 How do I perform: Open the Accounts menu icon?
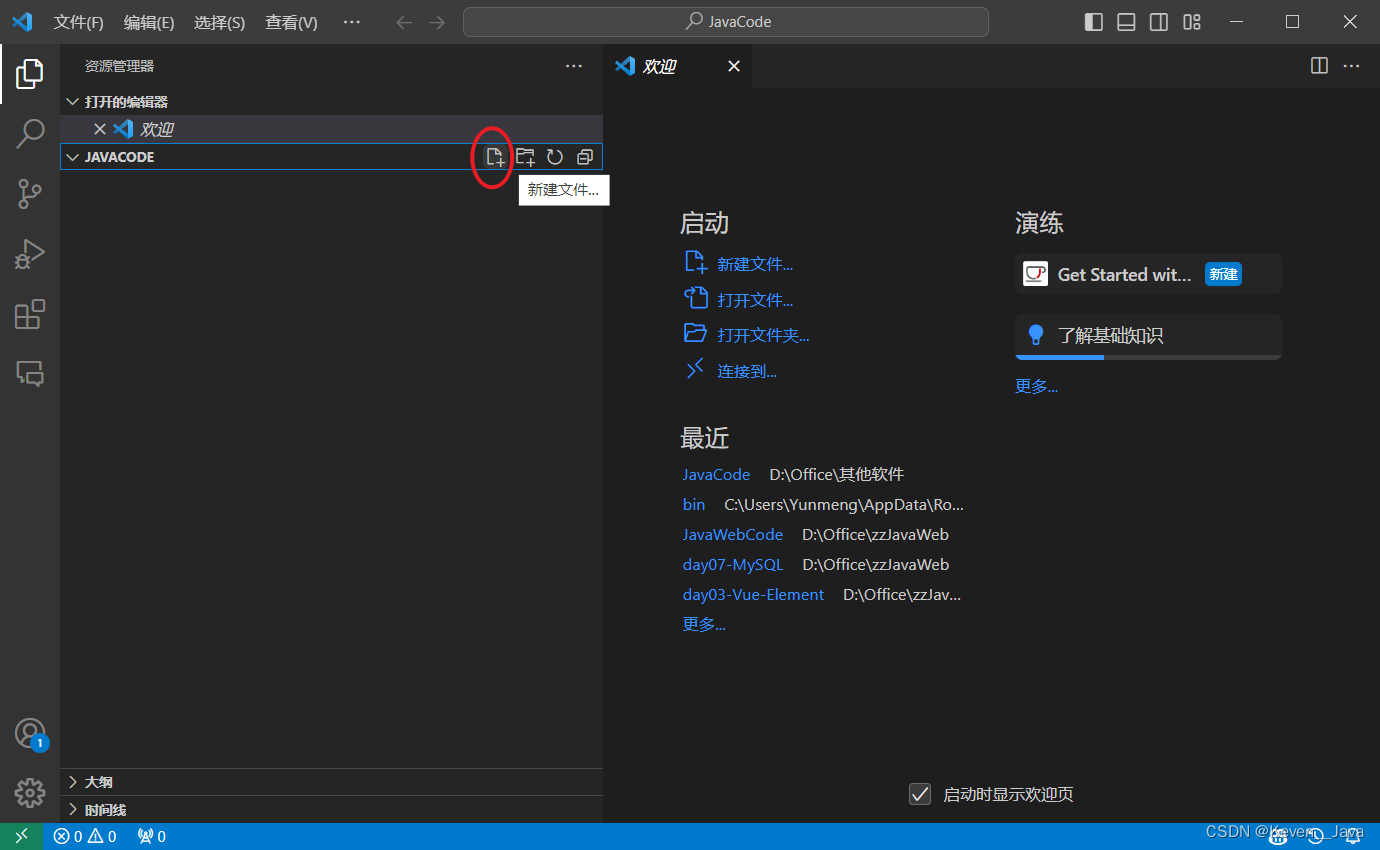(x=30, y=734)
